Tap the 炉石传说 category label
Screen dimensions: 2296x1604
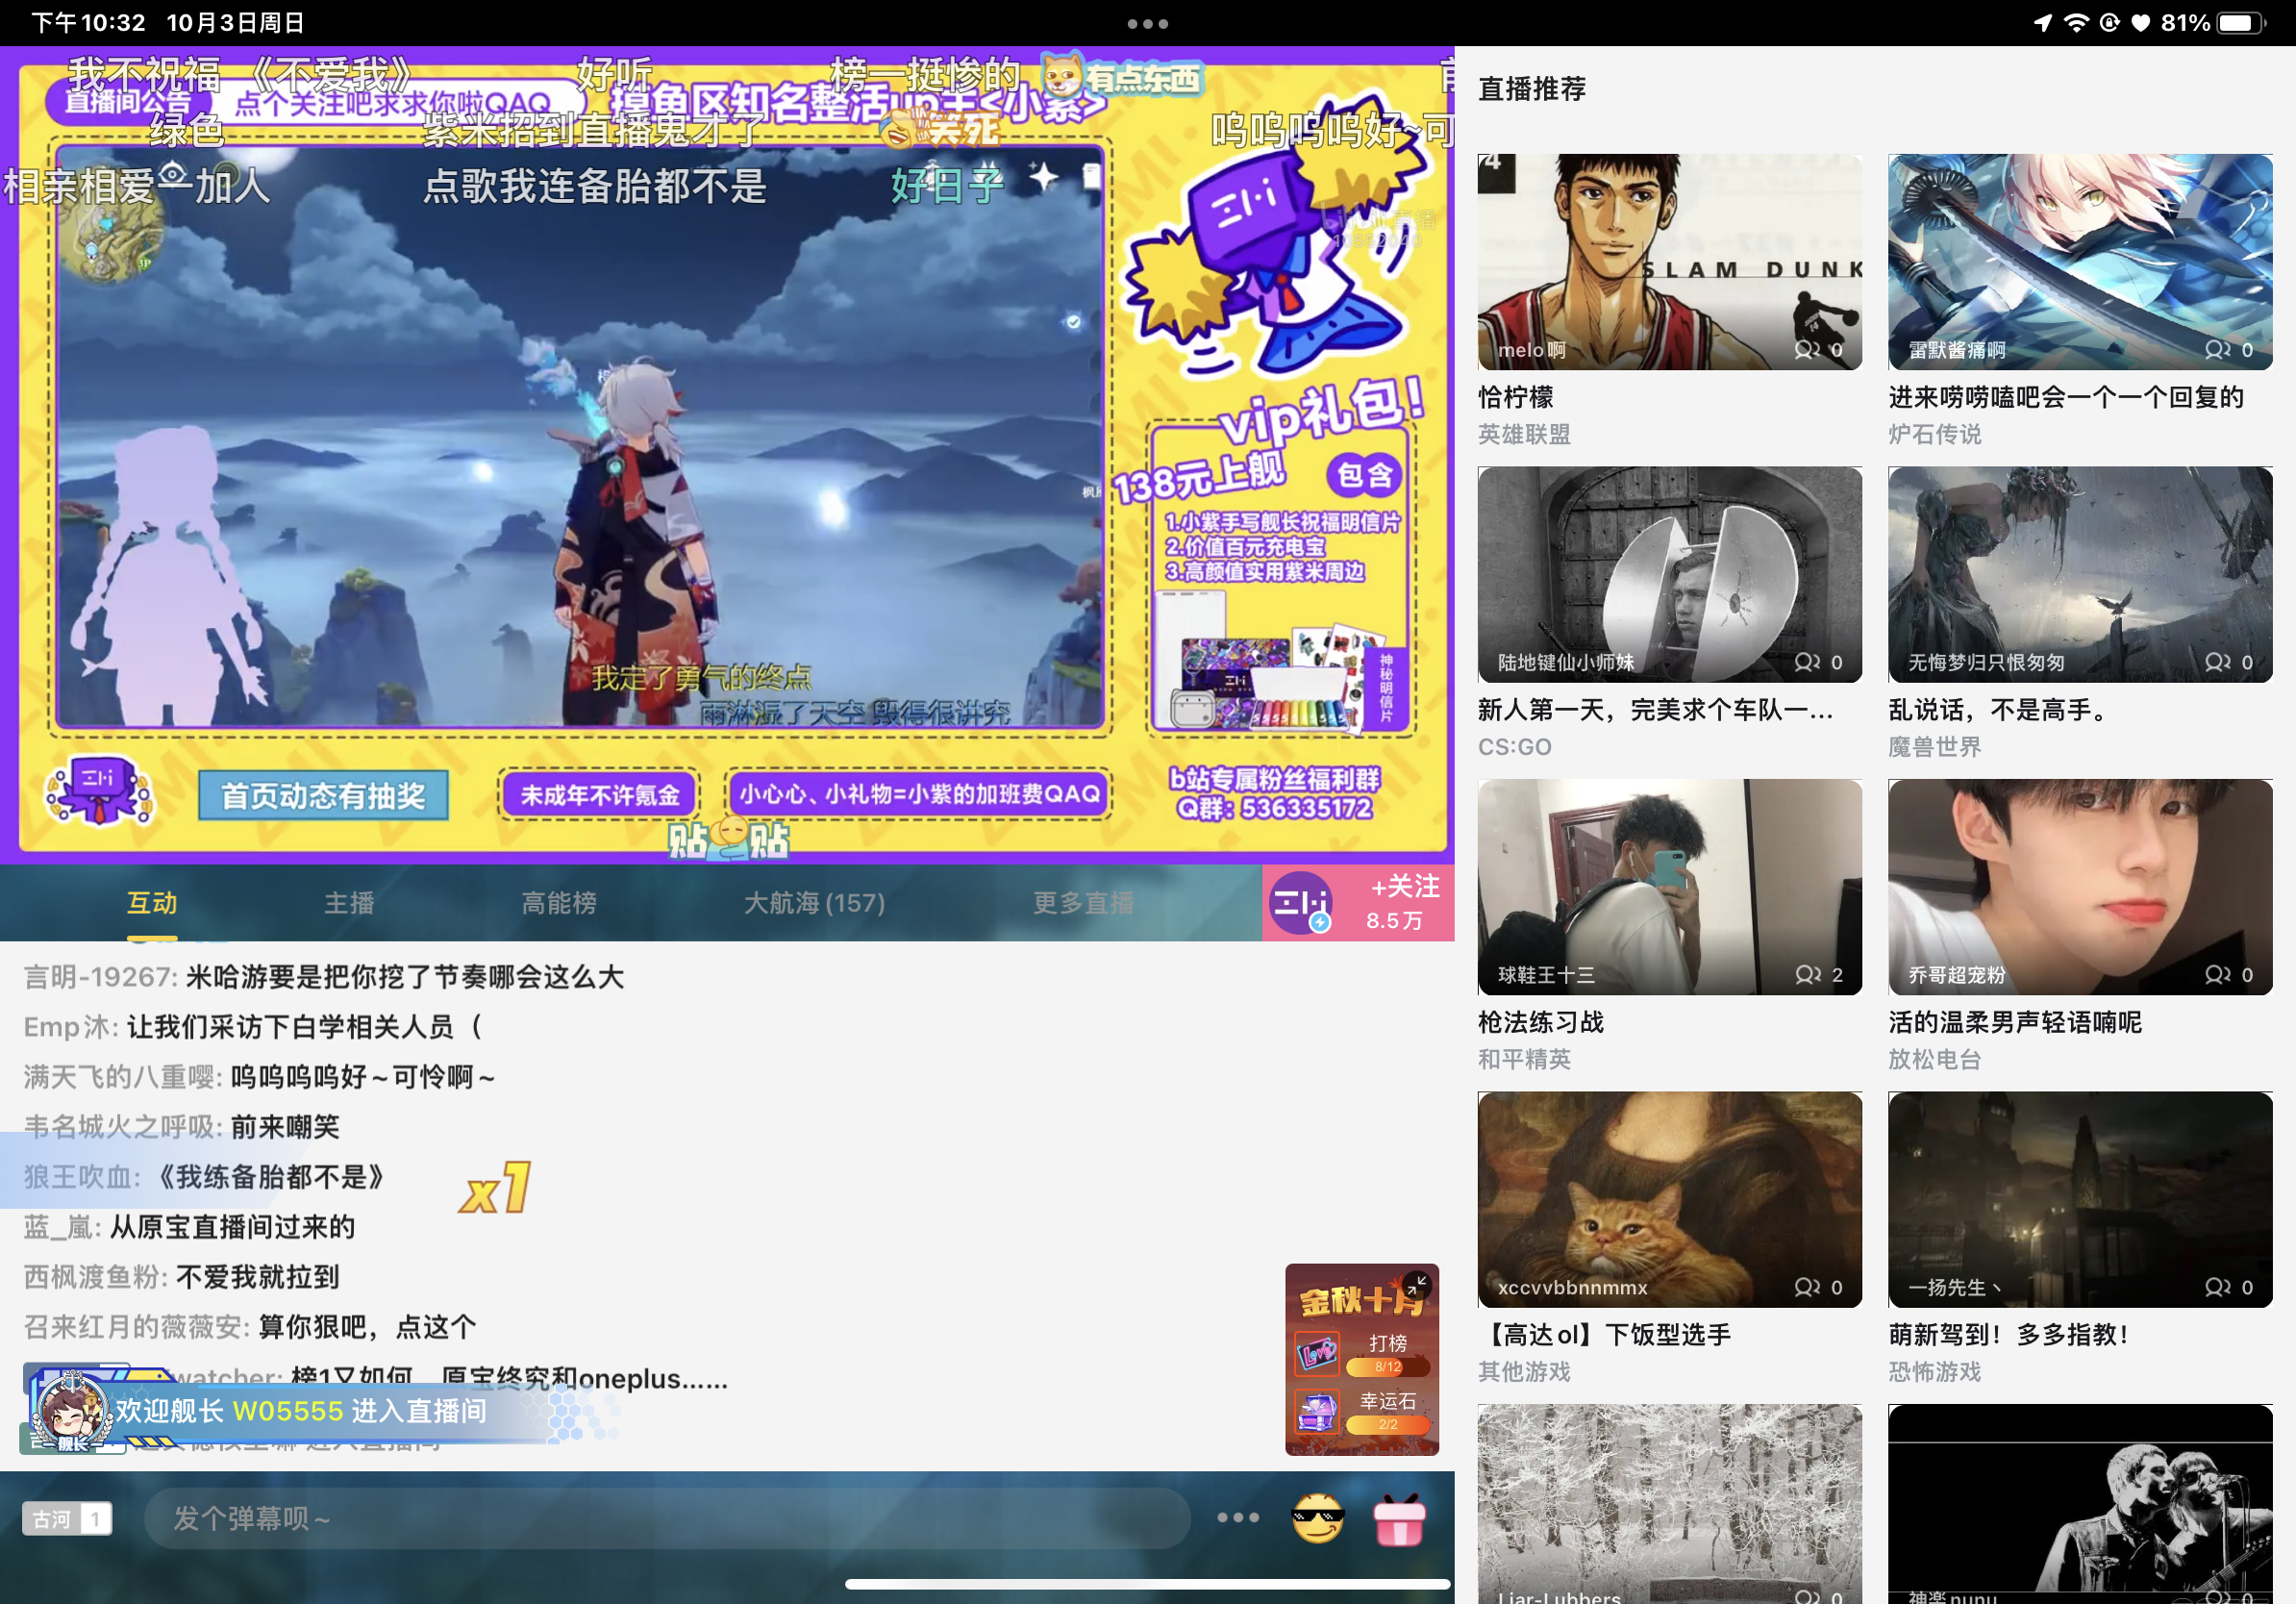coord(1934,434)
